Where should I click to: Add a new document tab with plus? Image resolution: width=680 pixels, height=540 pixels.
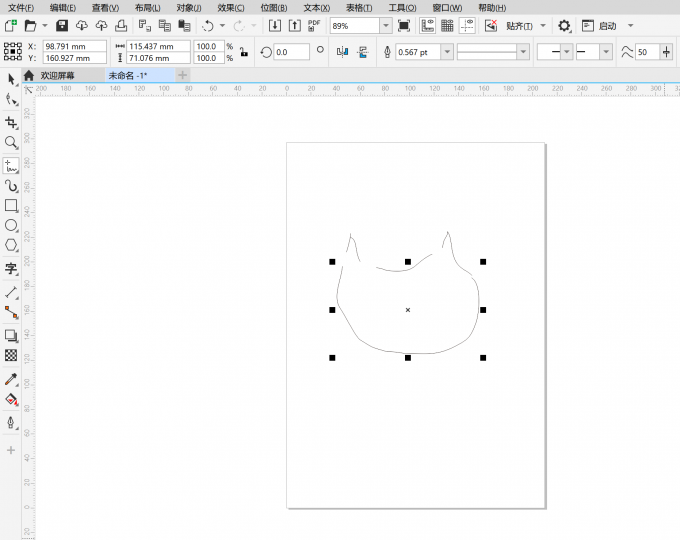point(183,75)
